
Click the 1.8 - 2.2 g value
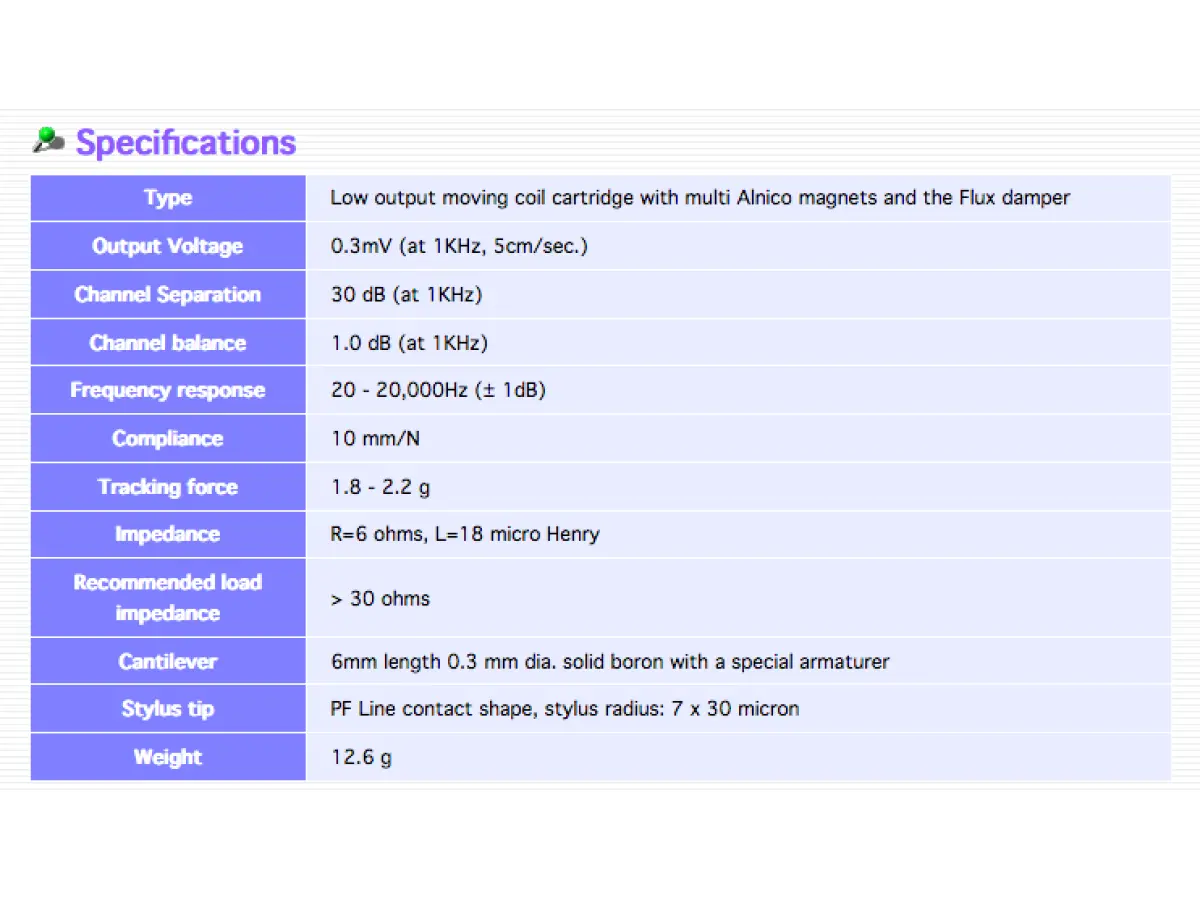(380, 487)
